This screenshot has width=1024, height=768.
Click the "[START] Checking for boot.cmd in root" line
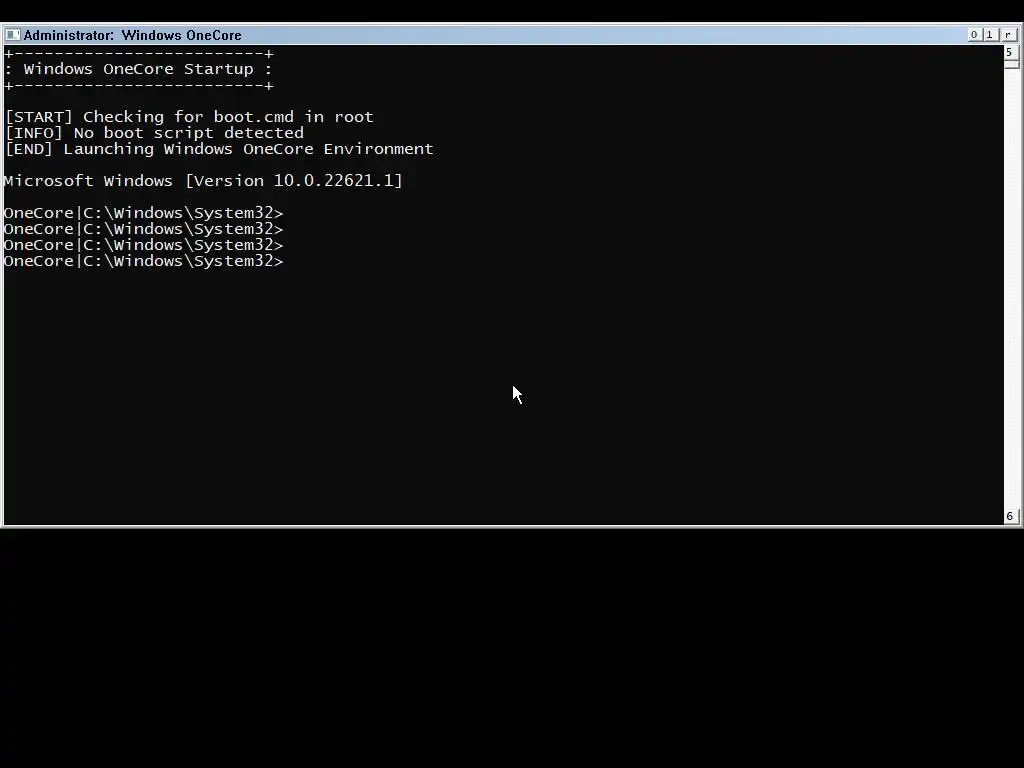tap(189, 117)
